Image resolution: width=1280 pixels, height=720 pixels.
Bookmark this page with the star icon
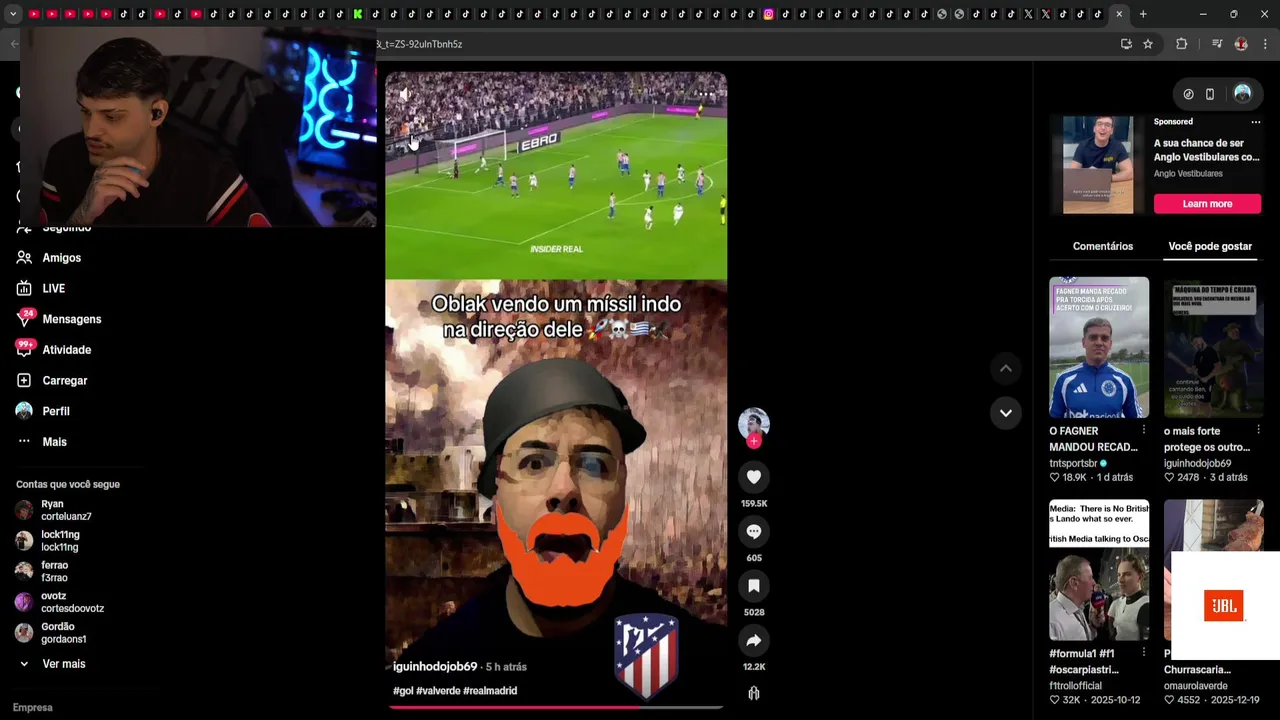coord(1148,44)
